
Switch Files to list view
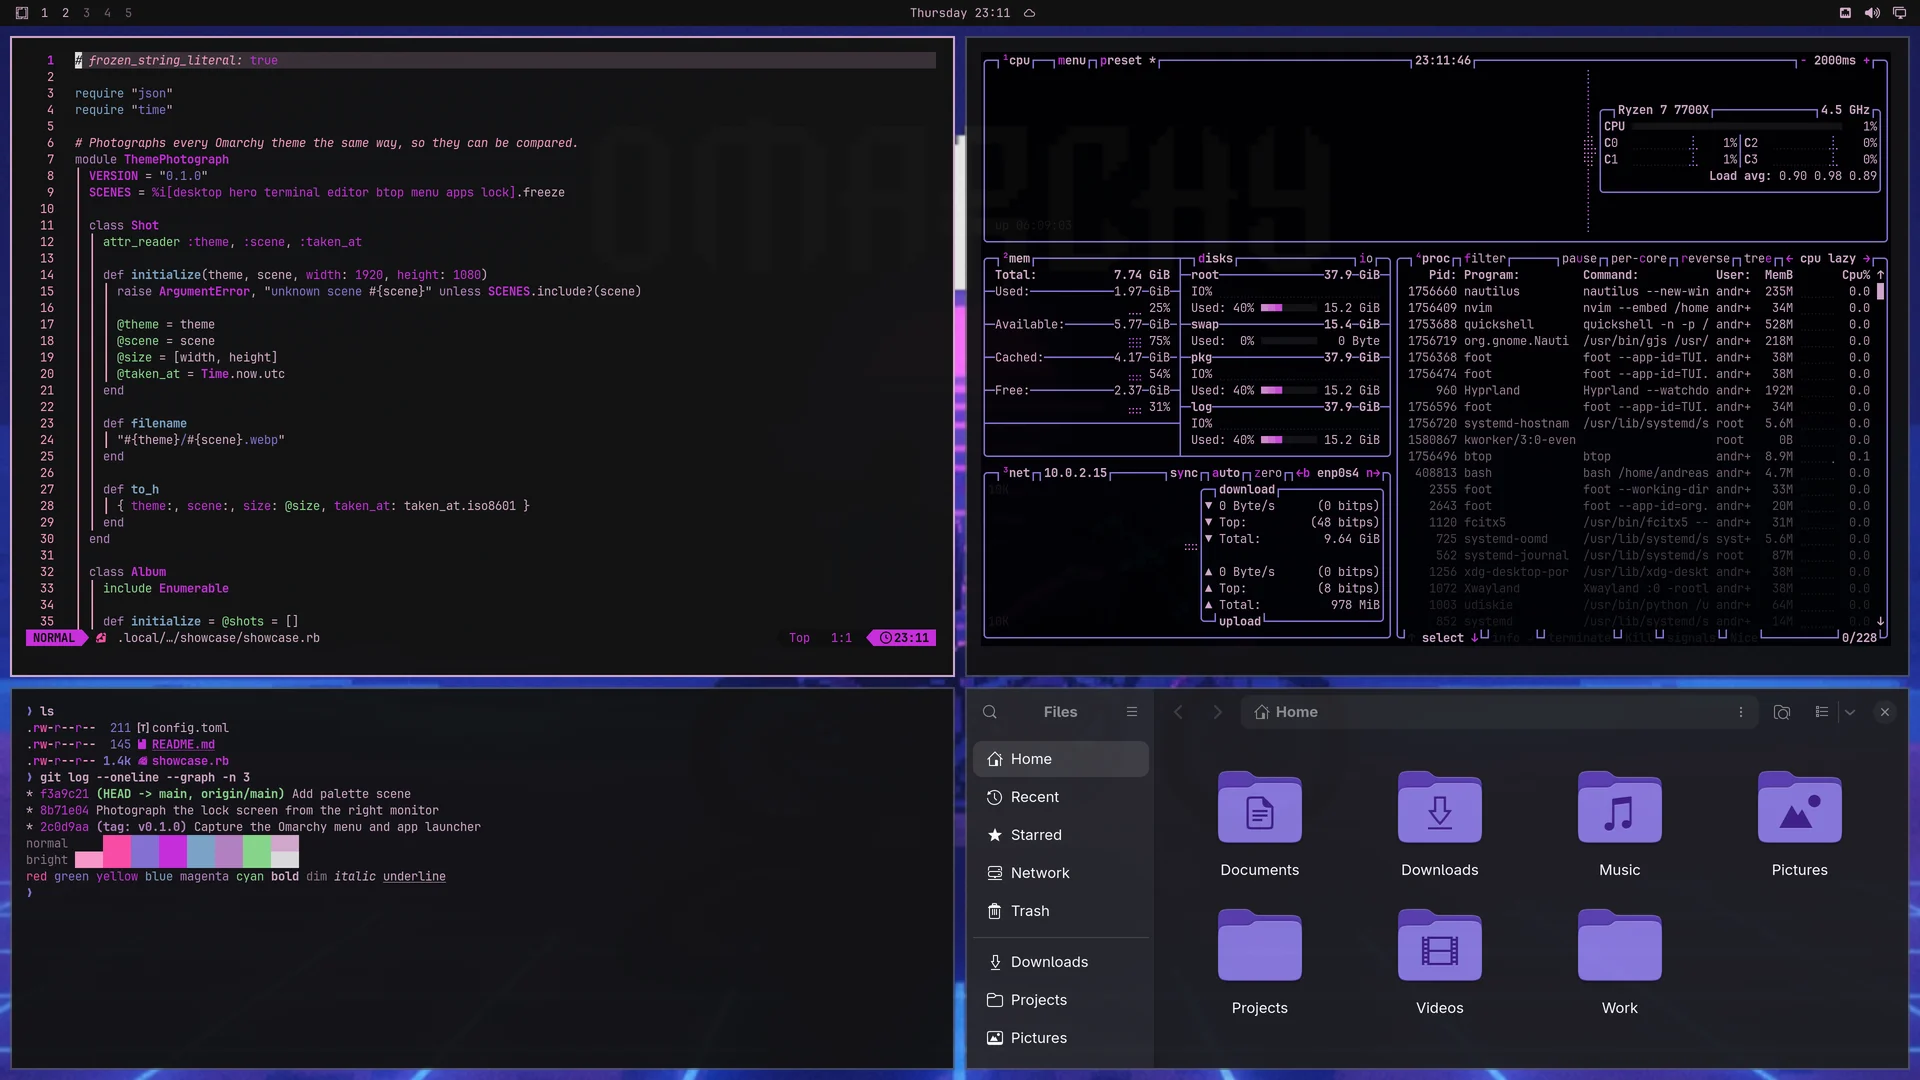click(1821, 712)
